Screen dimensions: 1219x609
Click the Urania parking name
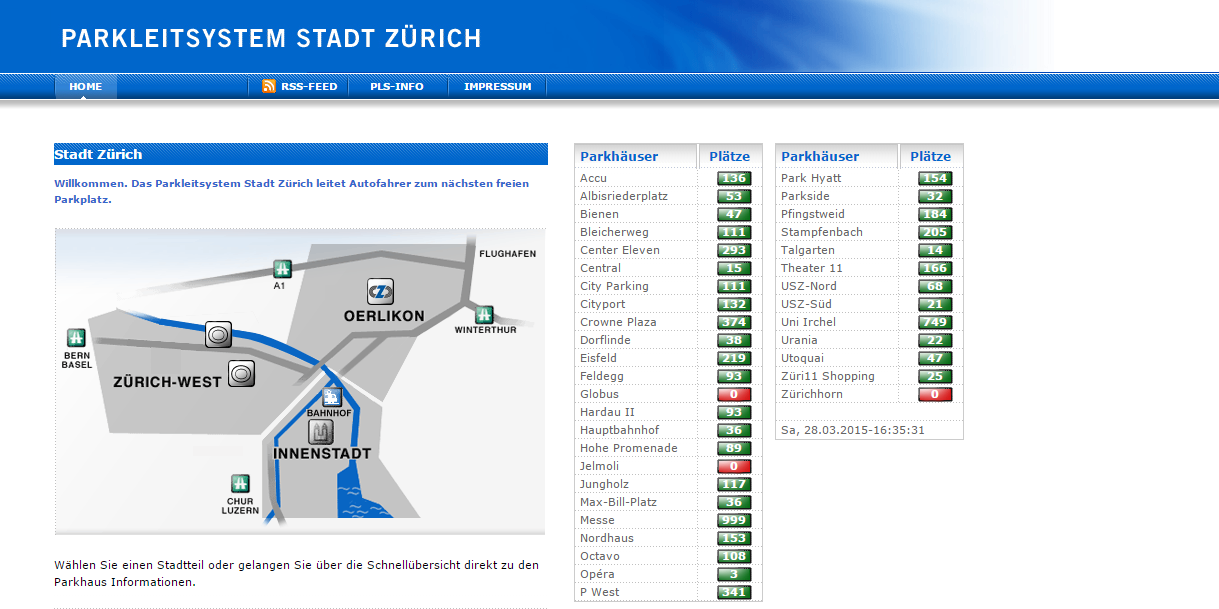pos(799,340)
